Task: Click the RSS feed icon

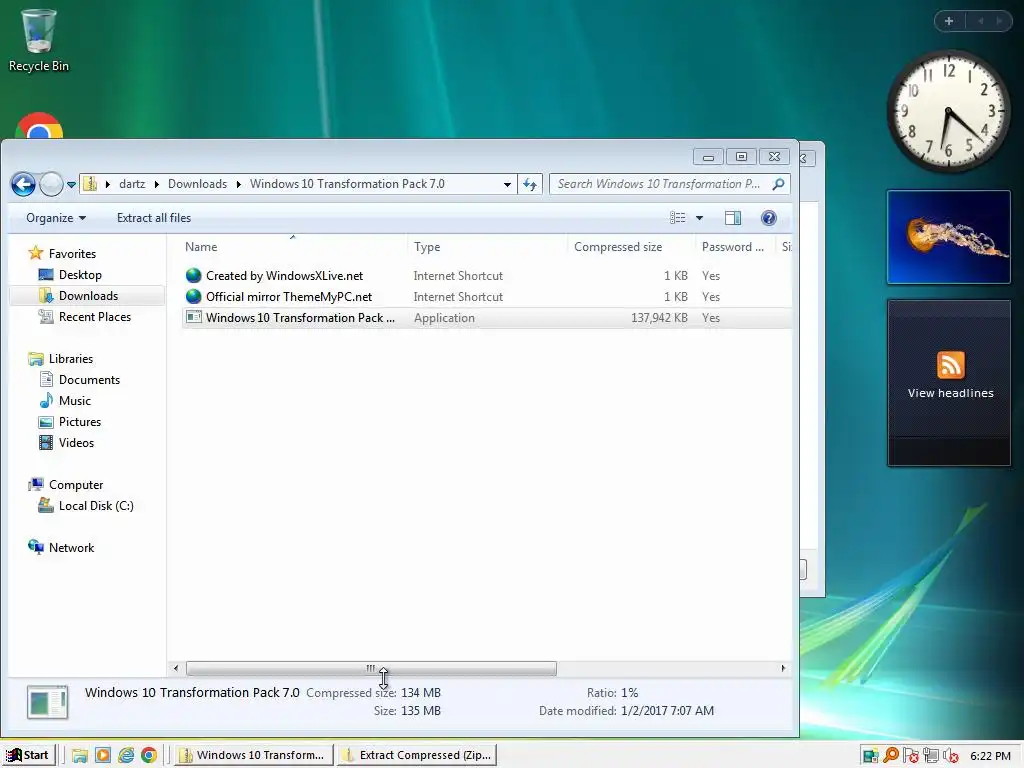Action: 950,364
